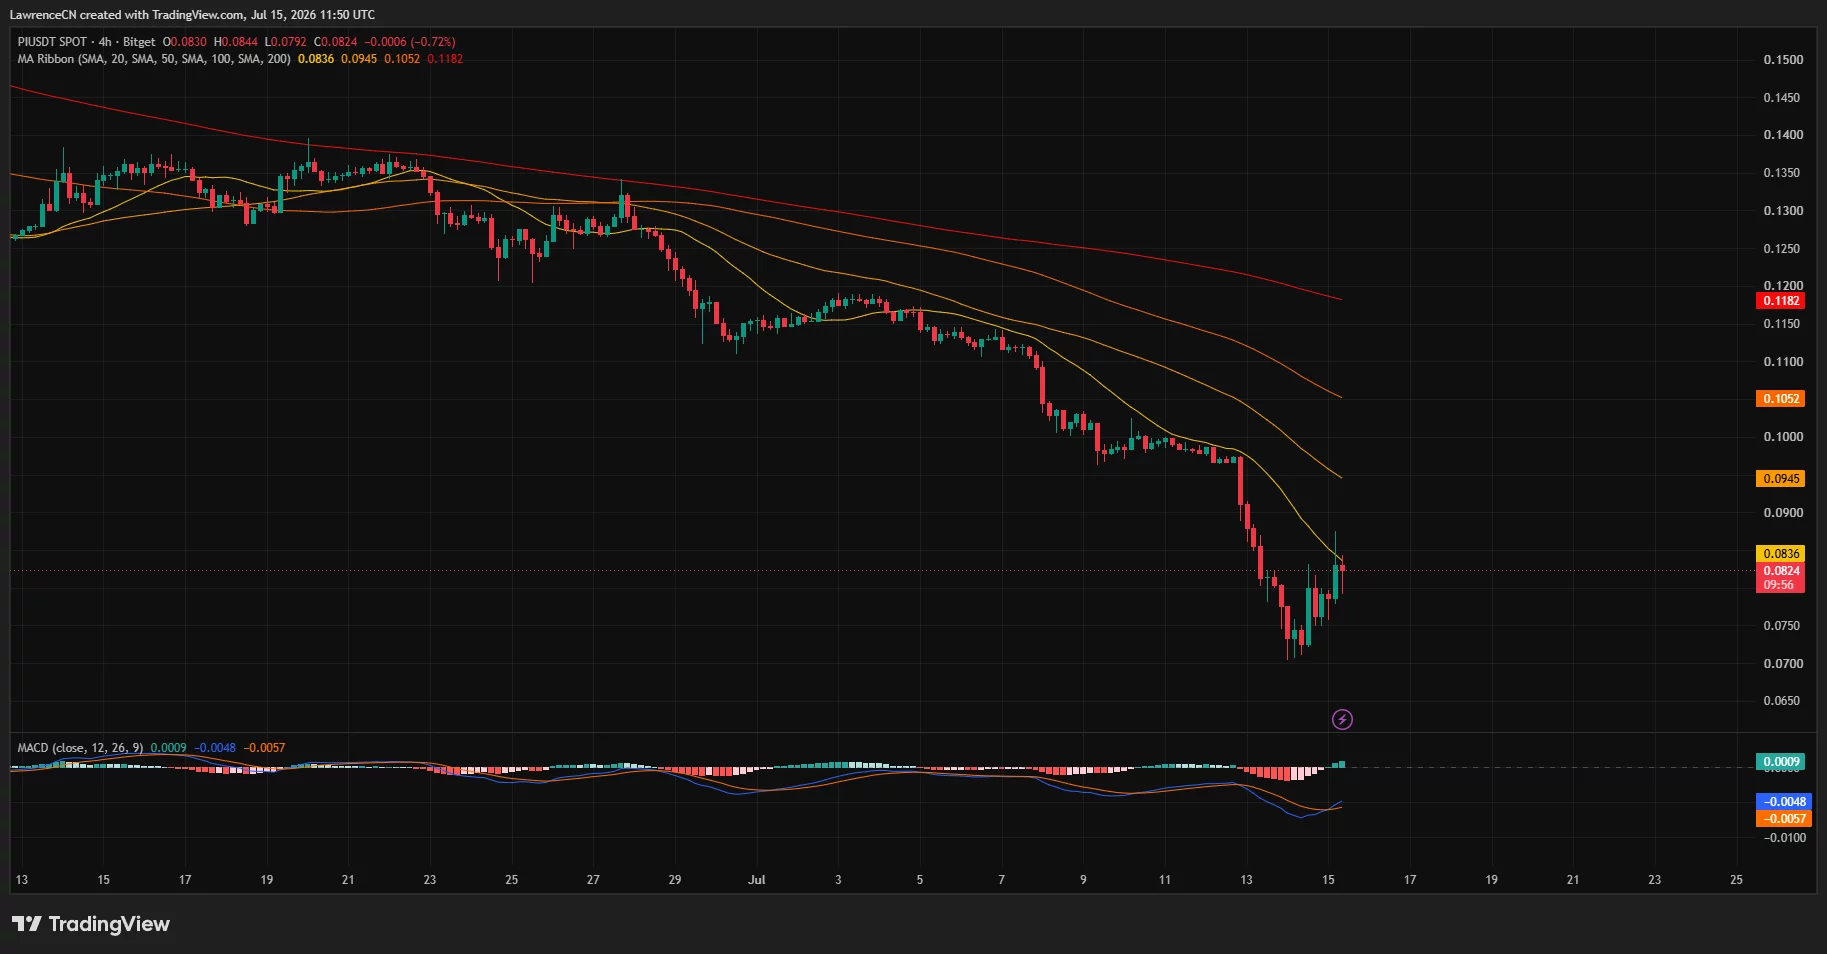Click the close value C0.0824 in the legend
The image size is (1827, 954).
point(335,42)
